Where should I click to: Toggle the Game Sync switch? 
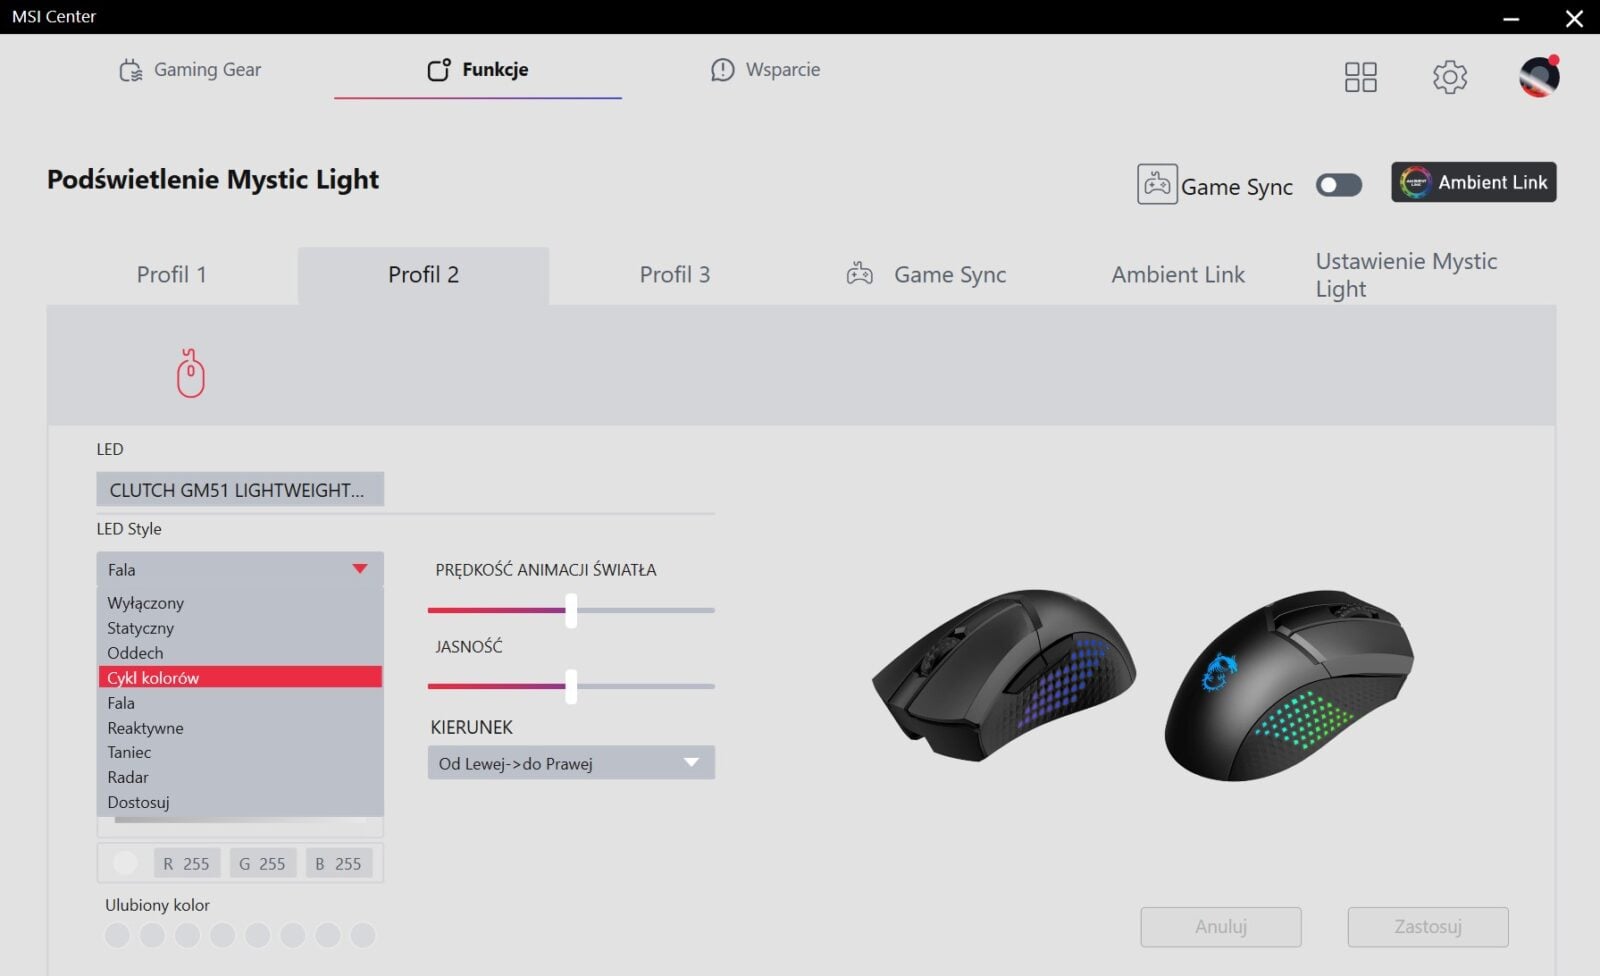coord(1338,185)
